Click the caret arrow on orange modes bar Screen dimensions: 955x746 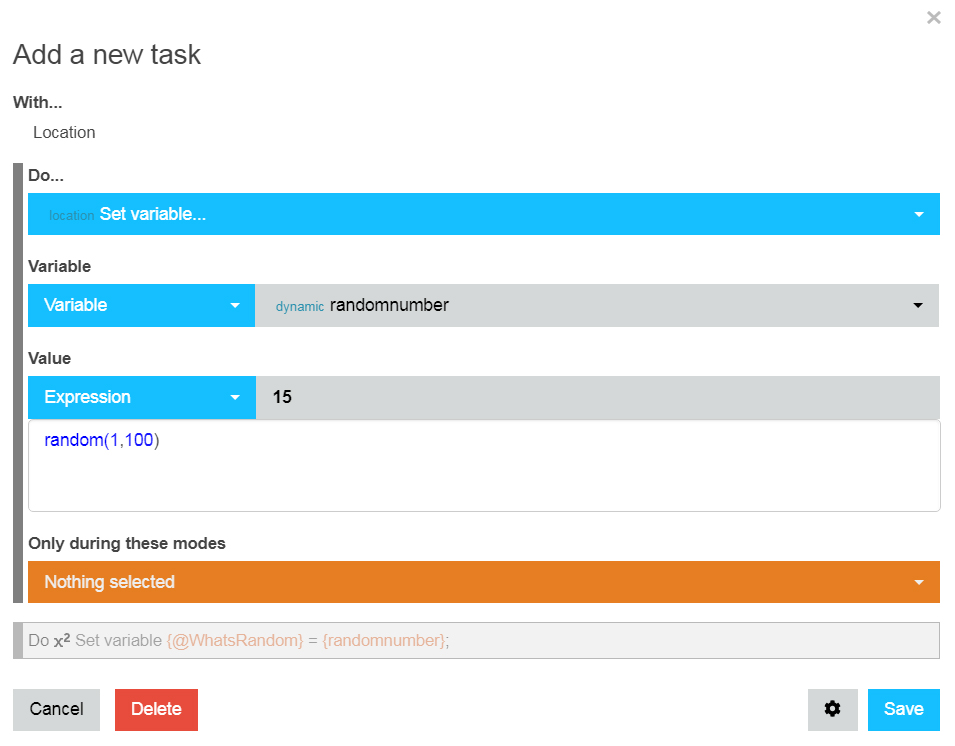coord(918,582)
